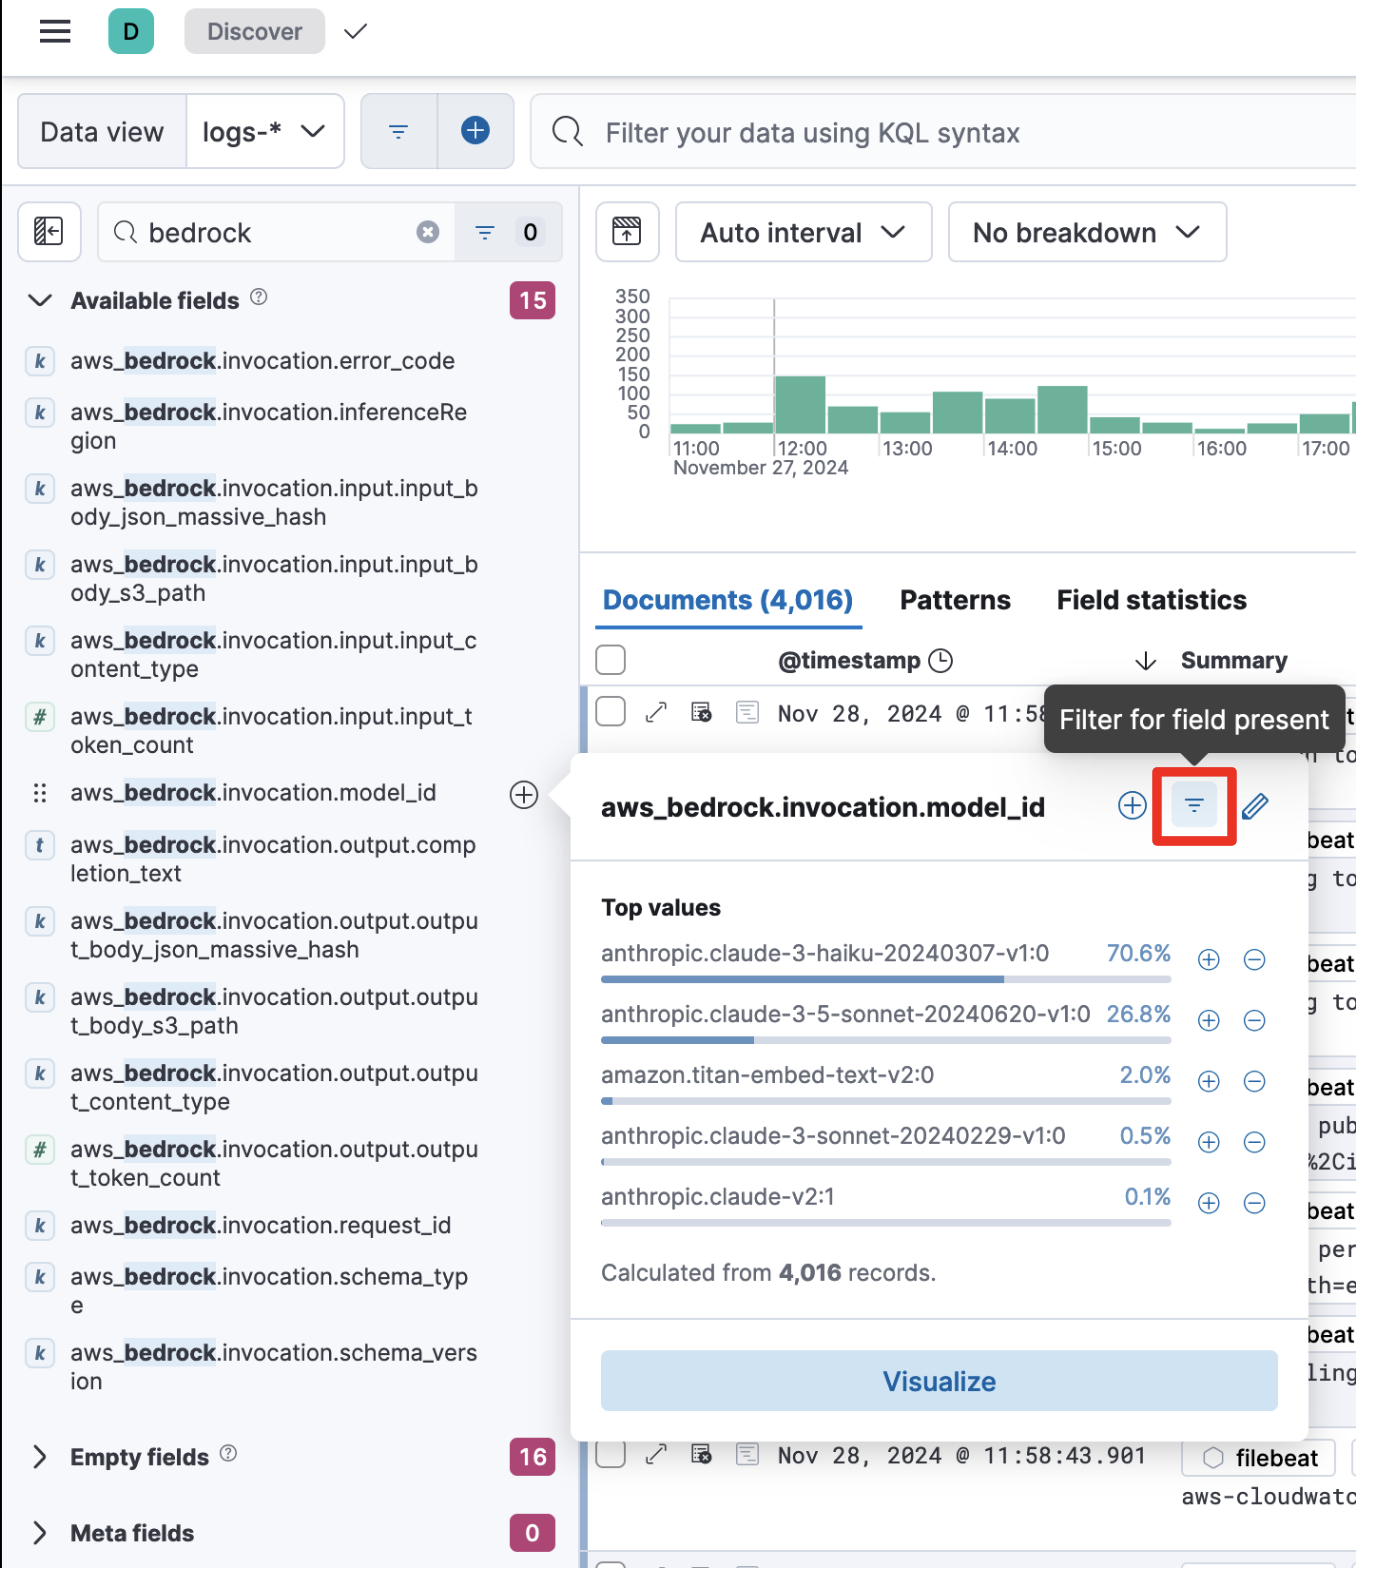Add a new filter with plus button
The height and width of the screenshot is (1576, 1388).
click(x=476, y=131)
